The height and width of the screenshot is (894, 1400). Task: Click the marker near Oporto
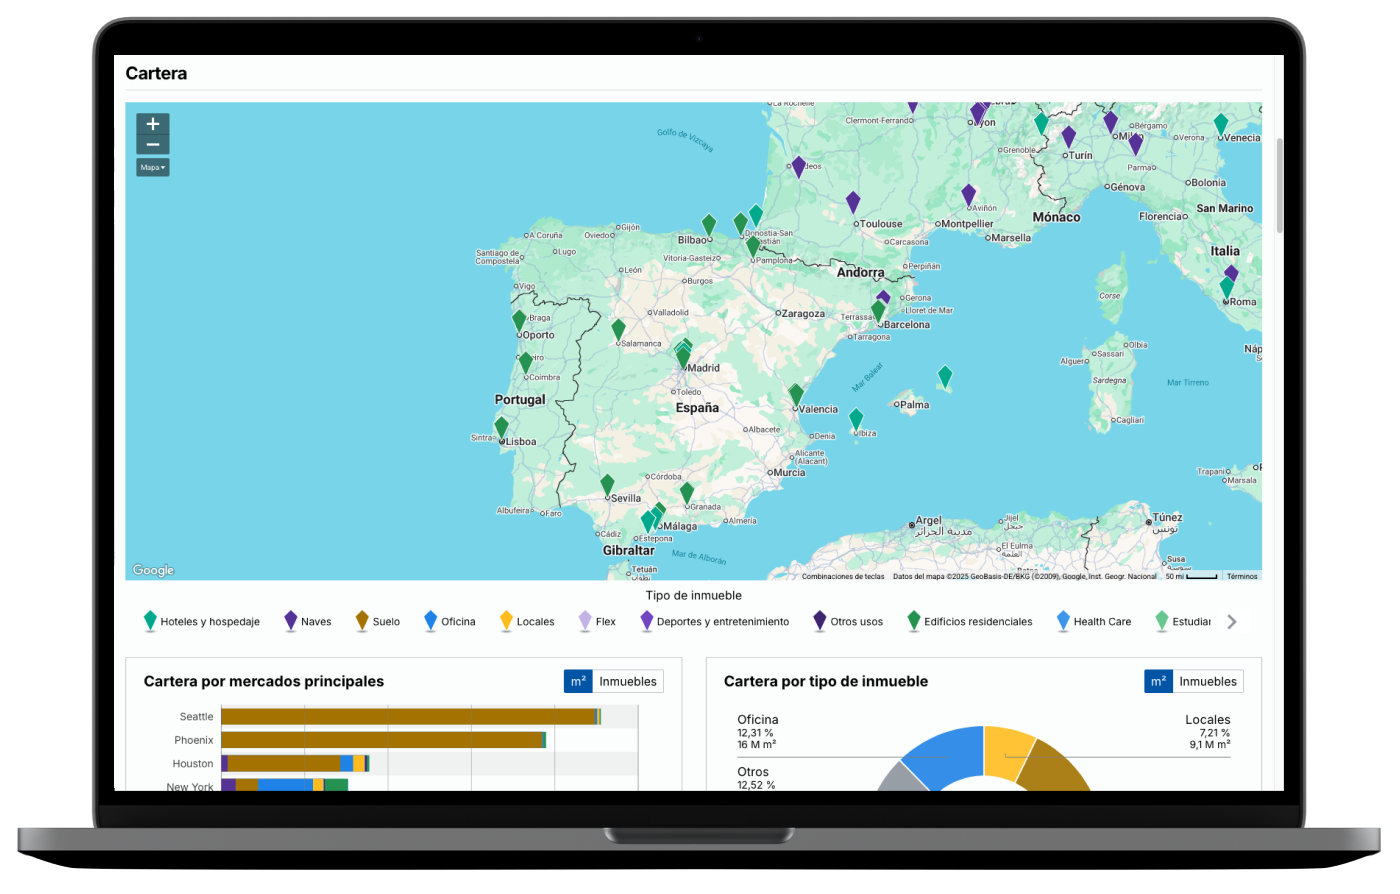519,321
